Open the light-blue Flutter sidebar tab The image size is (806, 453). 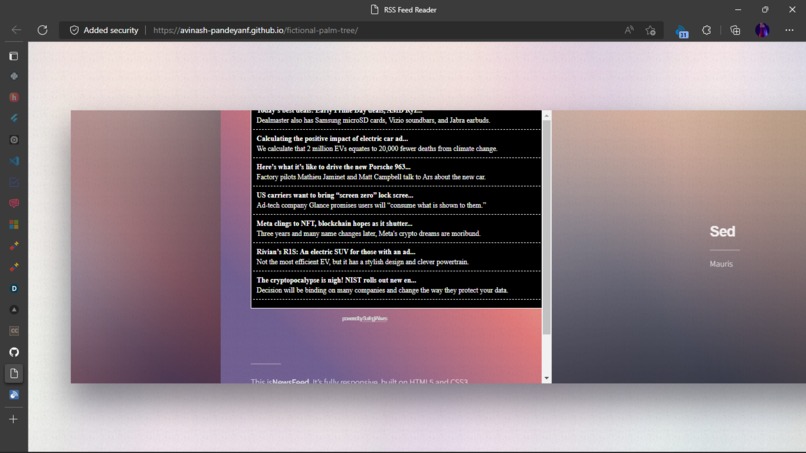point(14,118)
